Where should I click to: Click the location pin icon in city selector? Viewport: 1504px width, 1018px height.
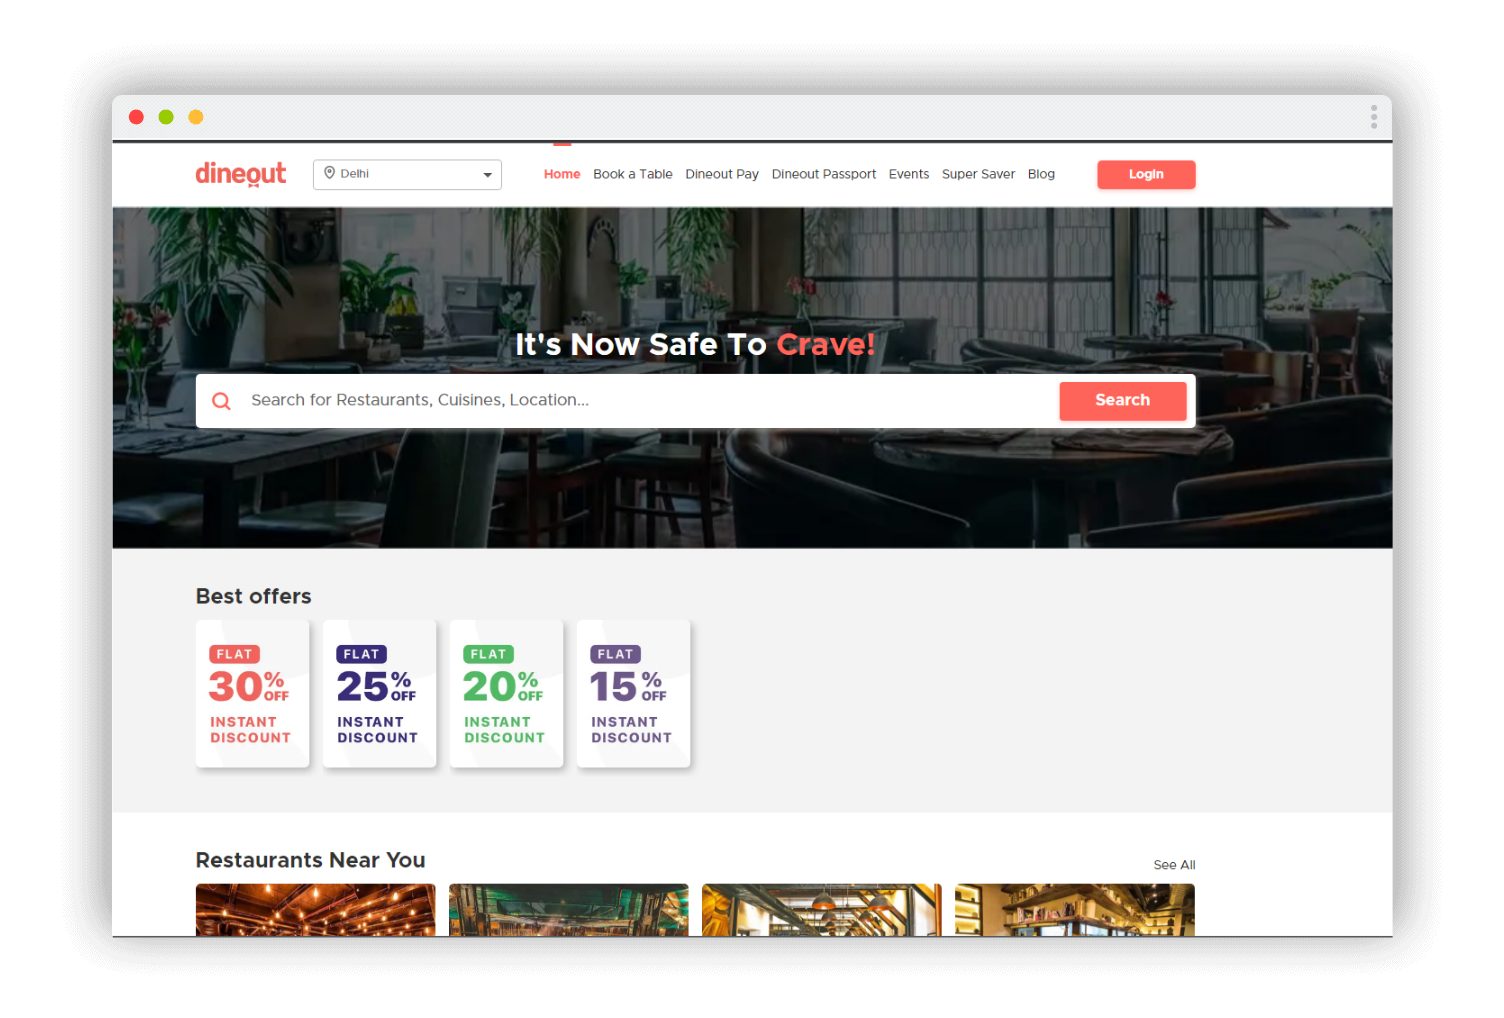pos(329,173)
